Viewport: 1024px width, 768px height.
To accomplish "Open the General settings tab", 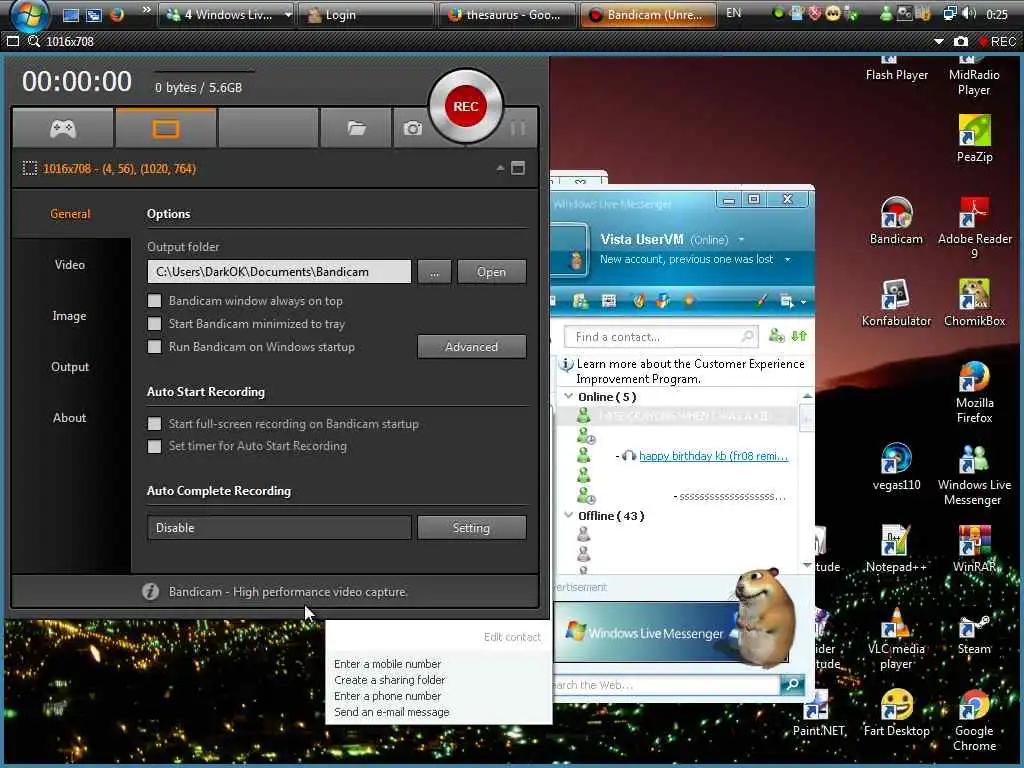I will pos(70,214).
